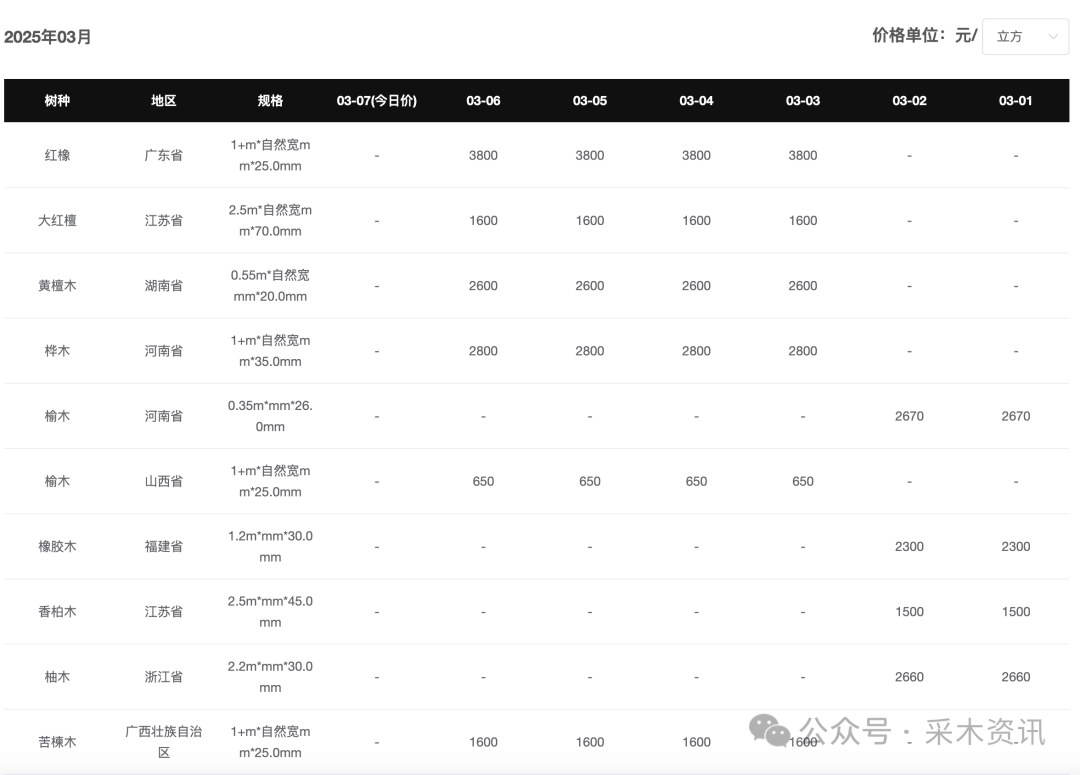Viewport: 1080px width, 775px height.
Task: Click the 03-03 column header
Action: (803, 101)
